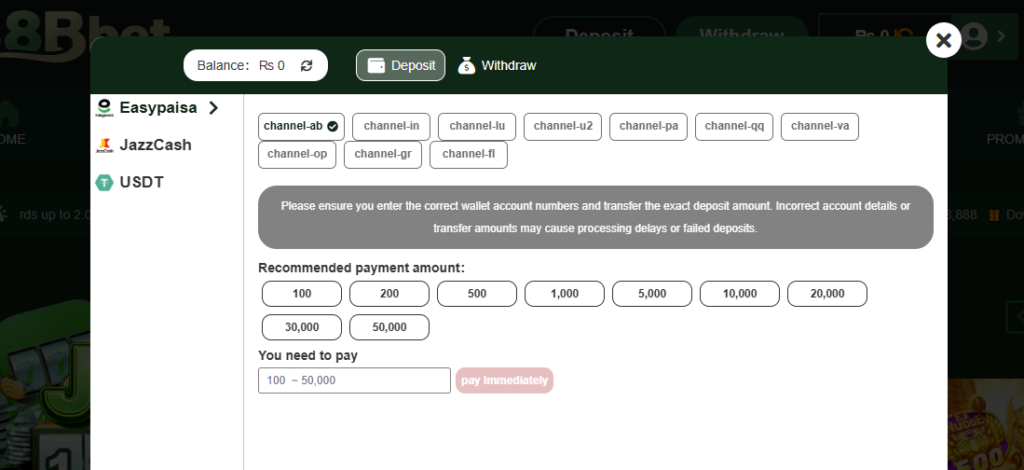Select channel-va option
The image size is (1024, 470).
820,127
